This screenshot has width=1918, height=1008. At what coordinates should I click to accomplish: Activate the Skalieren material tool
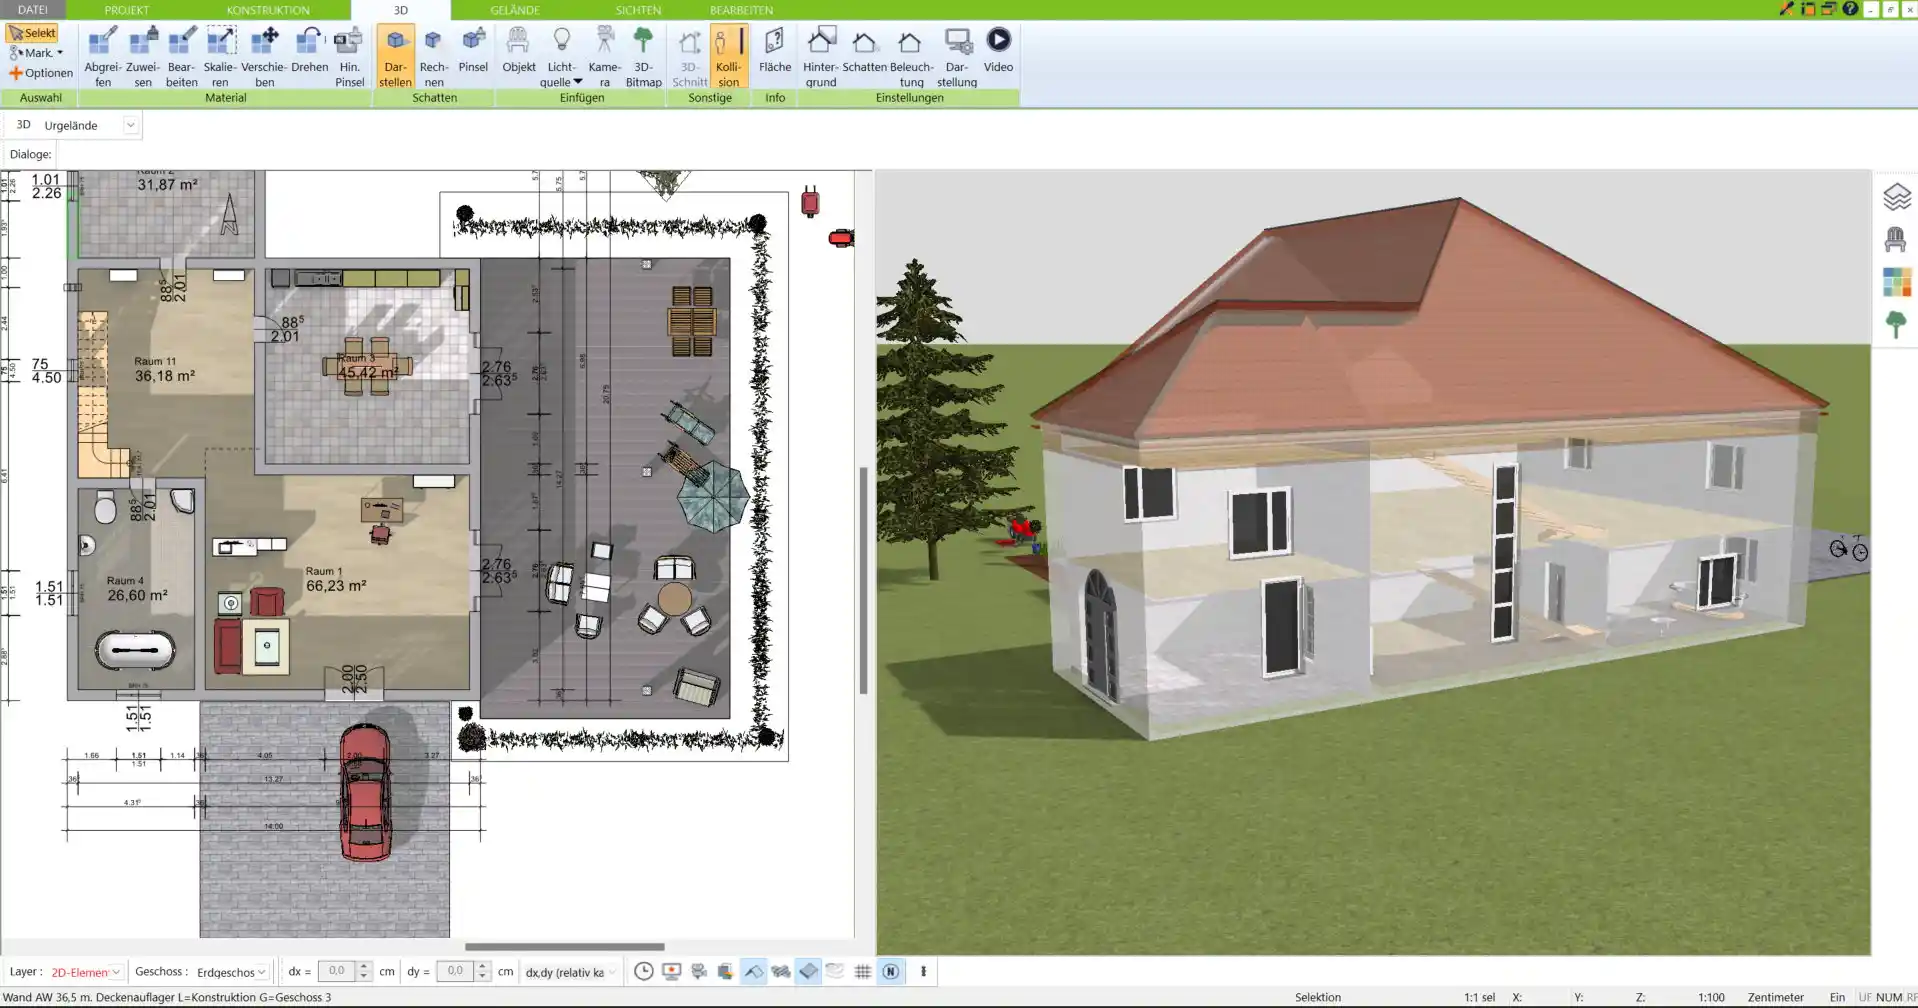(x=220, y=57)
